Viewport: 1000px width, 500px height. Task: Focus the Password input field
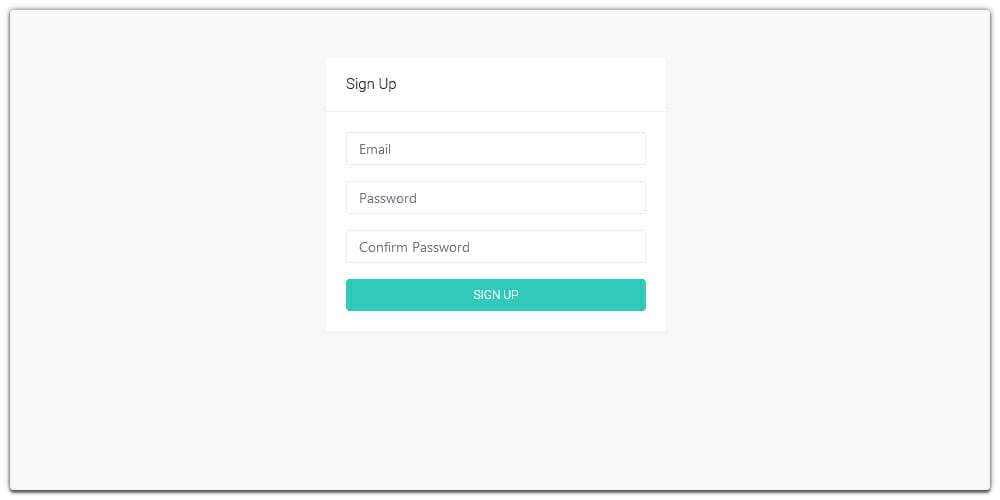click(496, 198)
